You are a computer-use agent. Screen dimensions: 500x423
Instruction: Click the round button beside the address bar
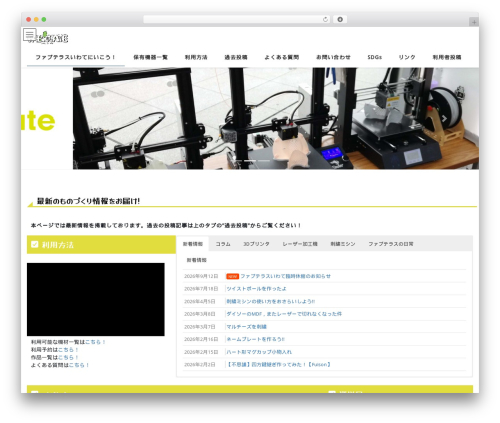(340, 20)
